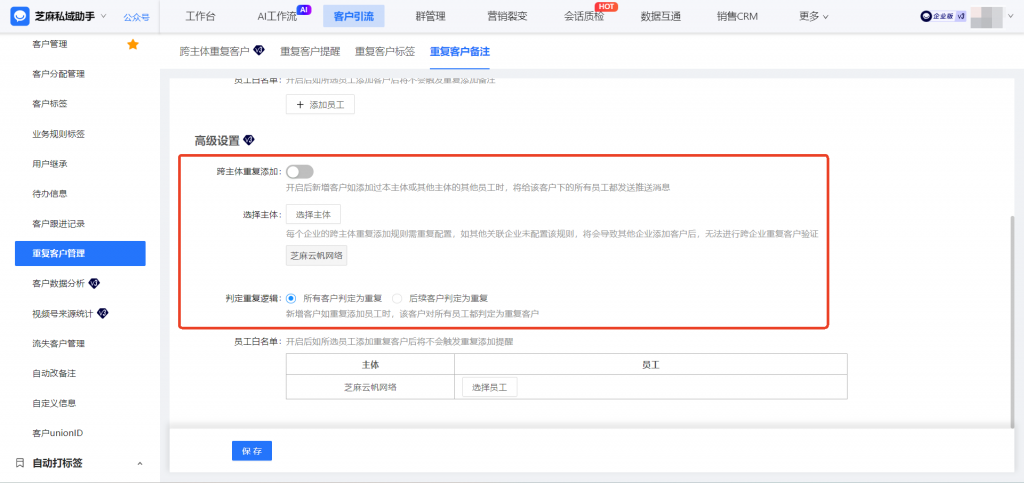
Task: Click the HOT badge icon
Action: pos(606,7)
